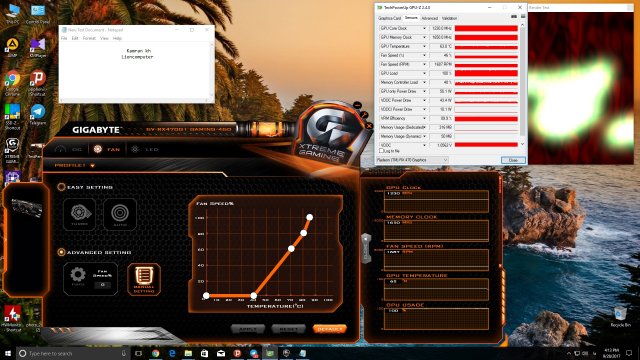Open Telegram desktop shortcut
The width and height of the screenshot is (640, 360).
coord(38,115)
